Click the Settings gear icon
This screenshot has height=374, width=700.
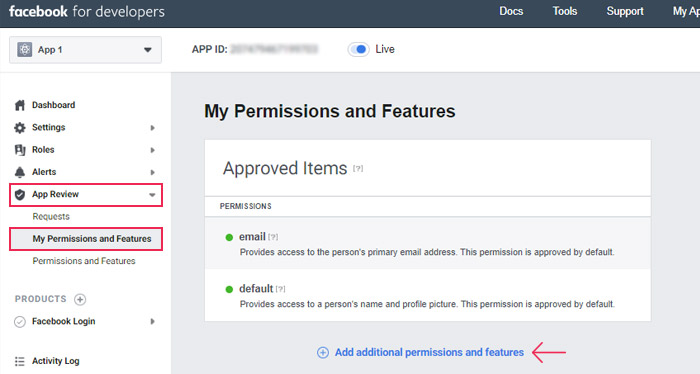click(x=20, y=128)
